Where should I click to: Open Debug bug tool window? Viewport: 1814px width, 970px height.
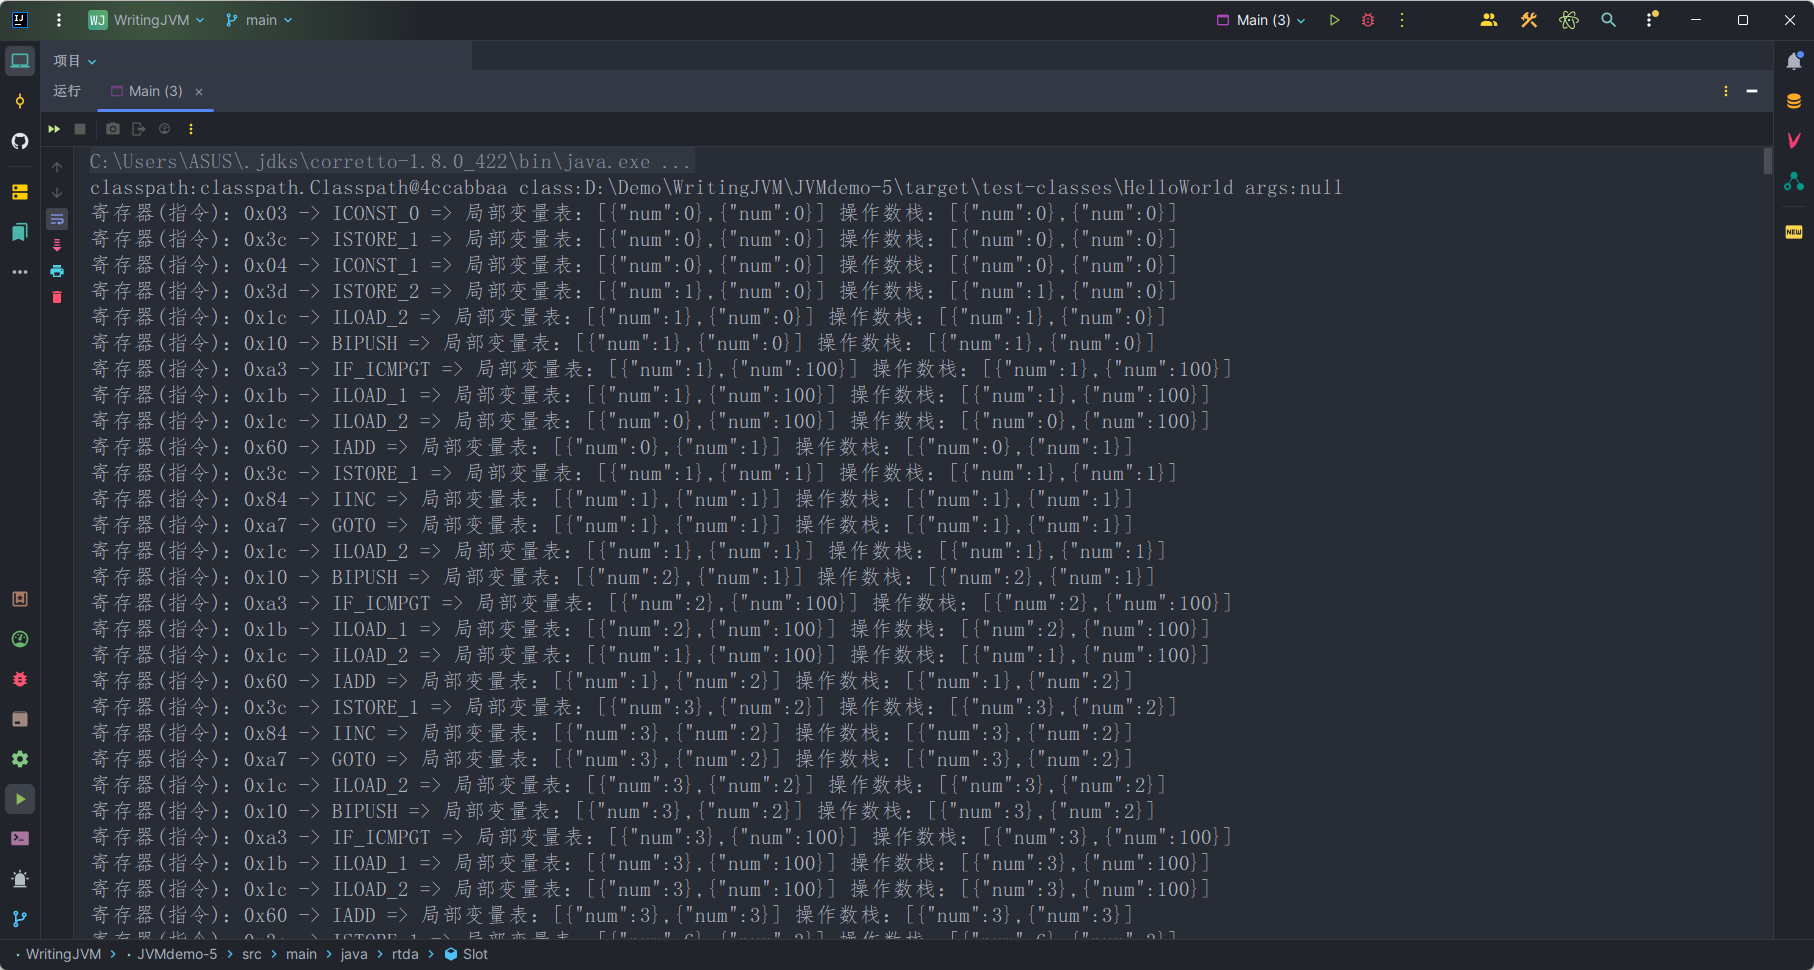[20, 679]
